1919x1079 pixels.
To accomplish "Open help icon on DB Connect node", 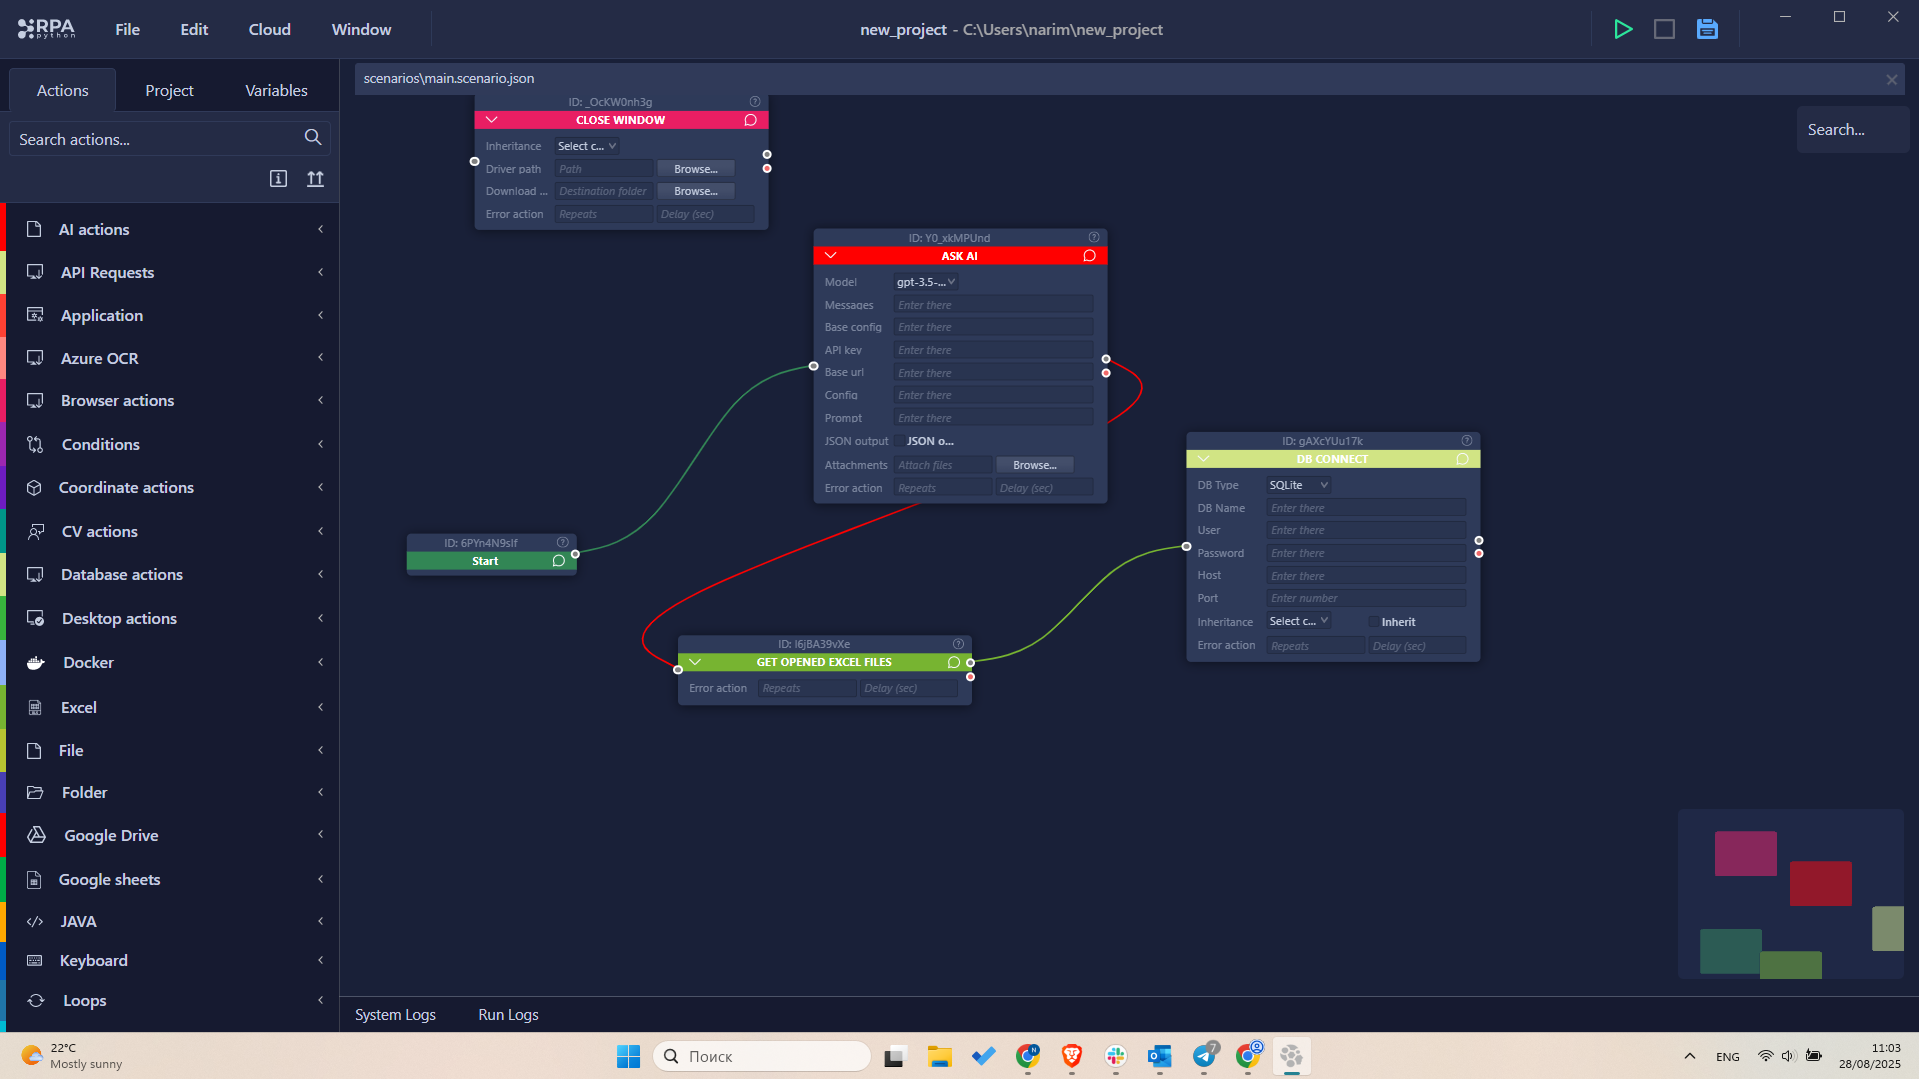I will (x=1467, y=441).
